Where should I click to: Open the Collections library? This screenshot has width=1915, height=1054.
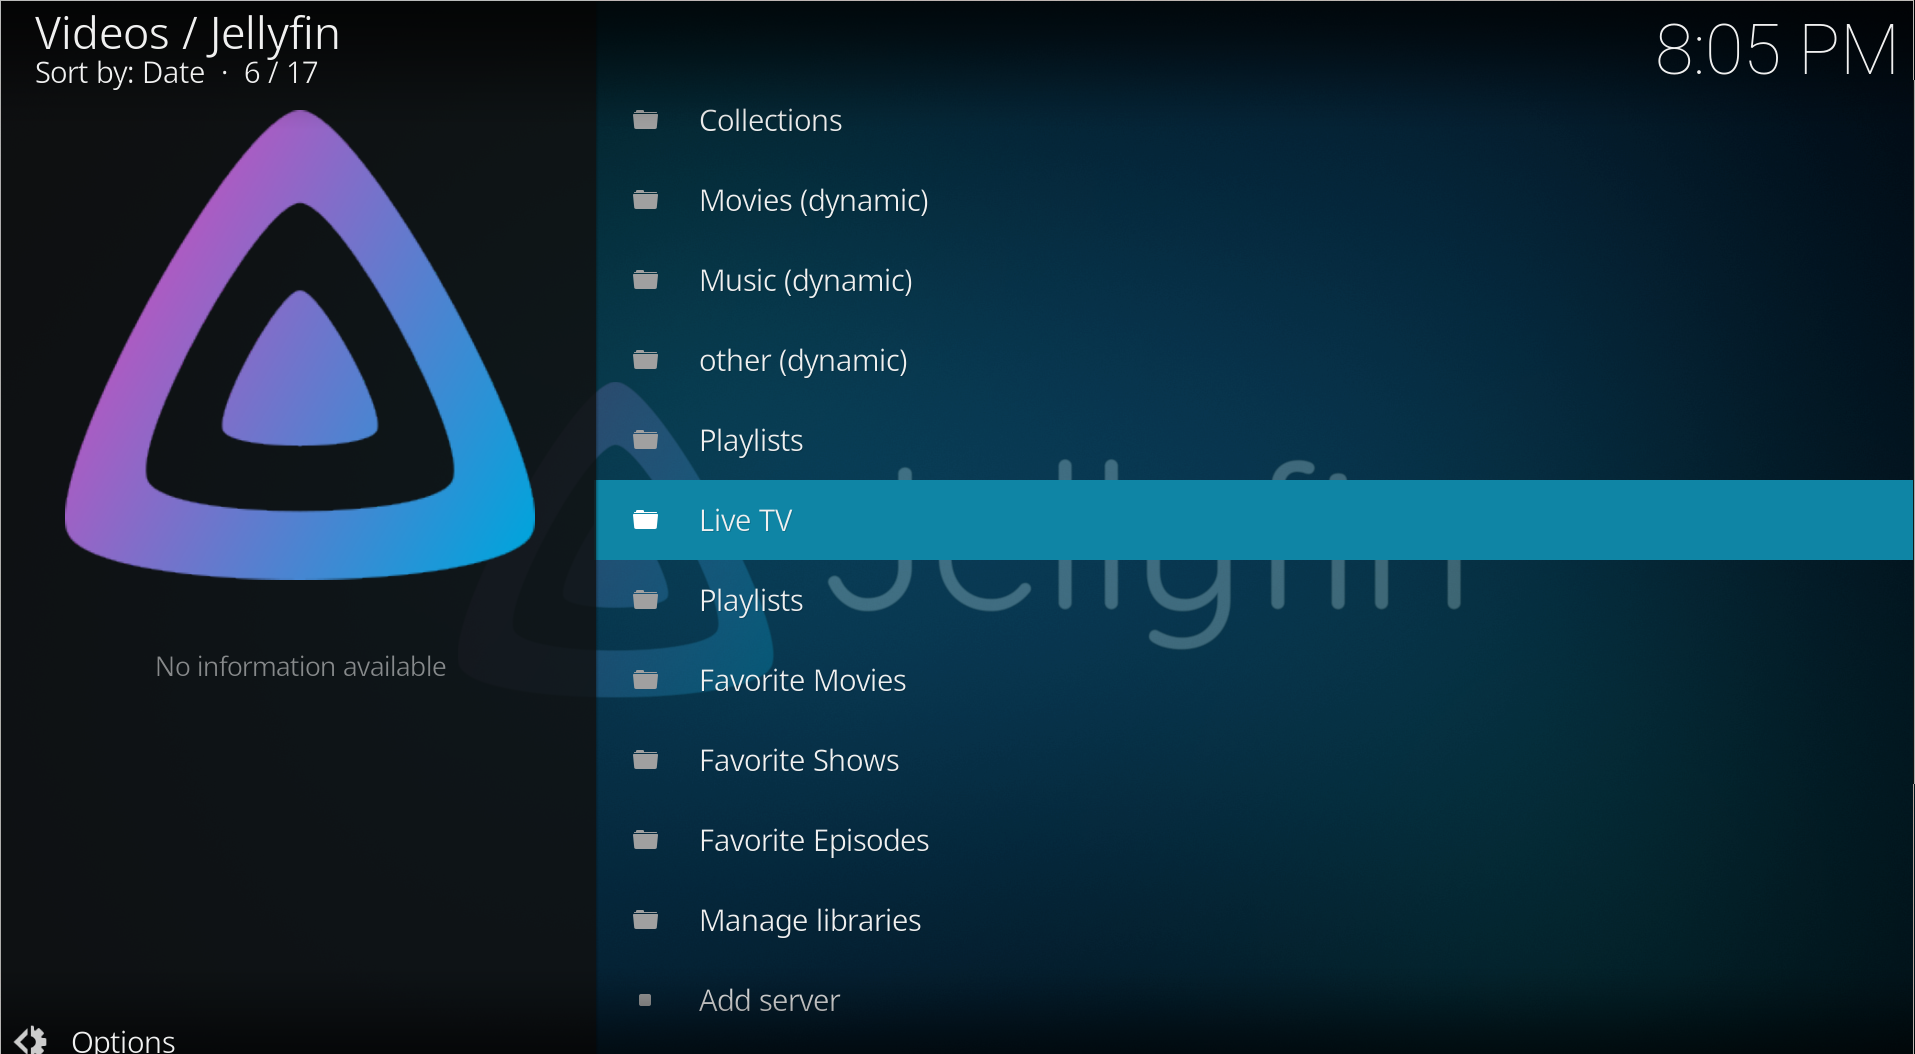click(x=770, y=120)
